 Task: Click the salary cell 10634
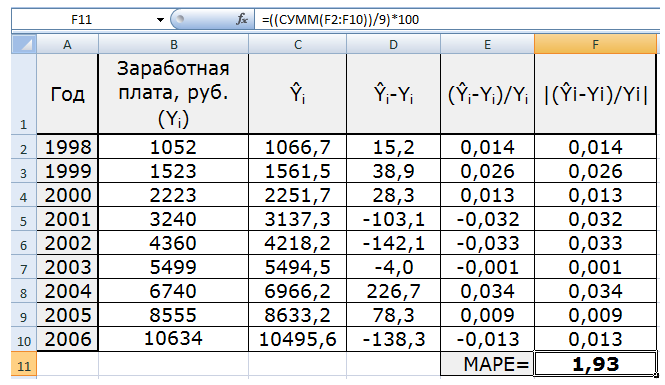(x=173, y=339)
